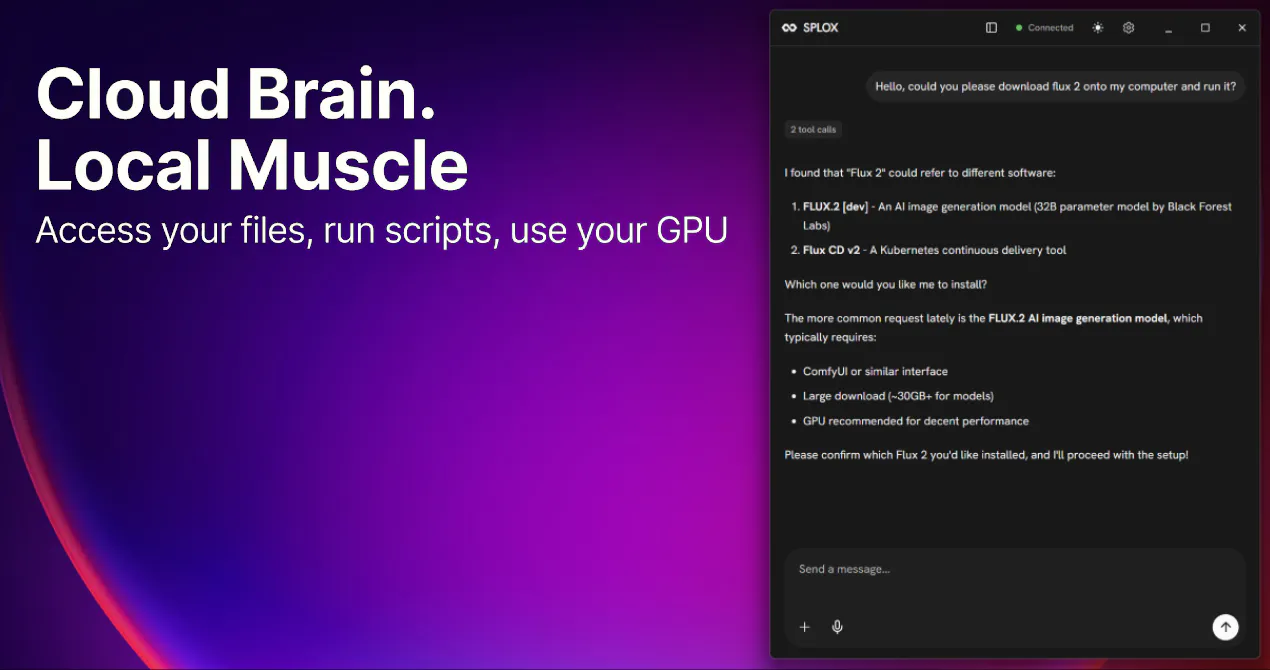Maximize the SPLOX window
This screenshot has height=670, width=1270.
pos(1205,28)
